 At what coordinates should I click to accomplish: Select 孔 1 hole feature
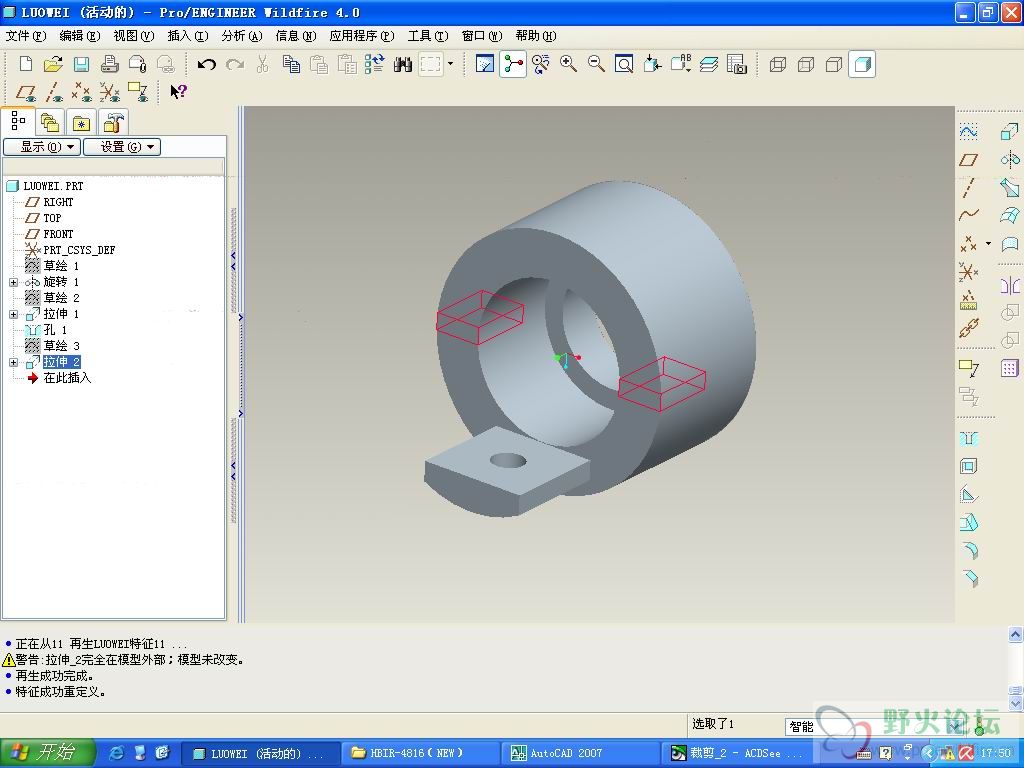pyautogui.click(x=55, y=330)
